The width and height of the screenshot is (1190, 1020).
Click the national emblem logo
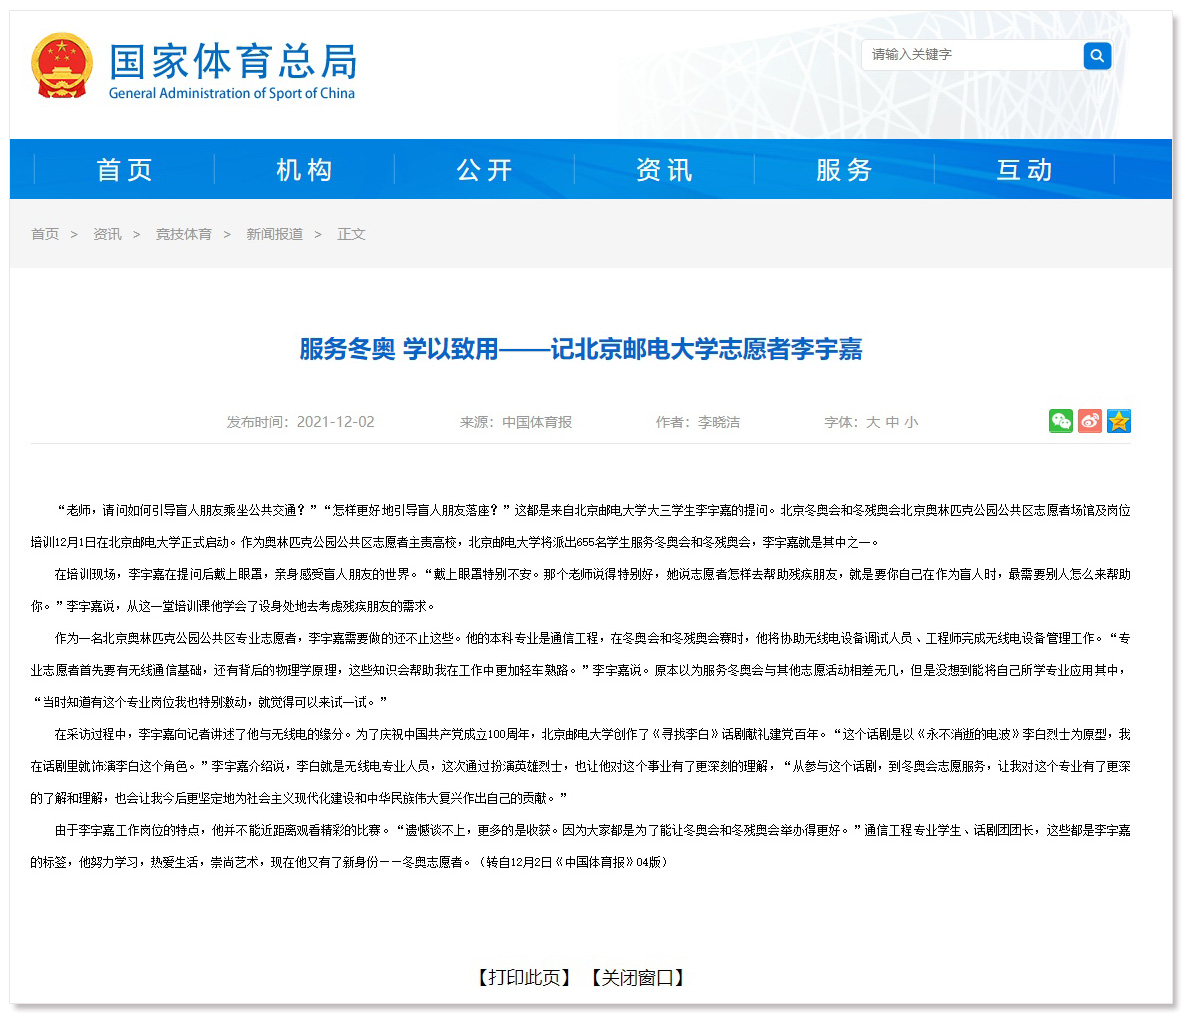62,65
